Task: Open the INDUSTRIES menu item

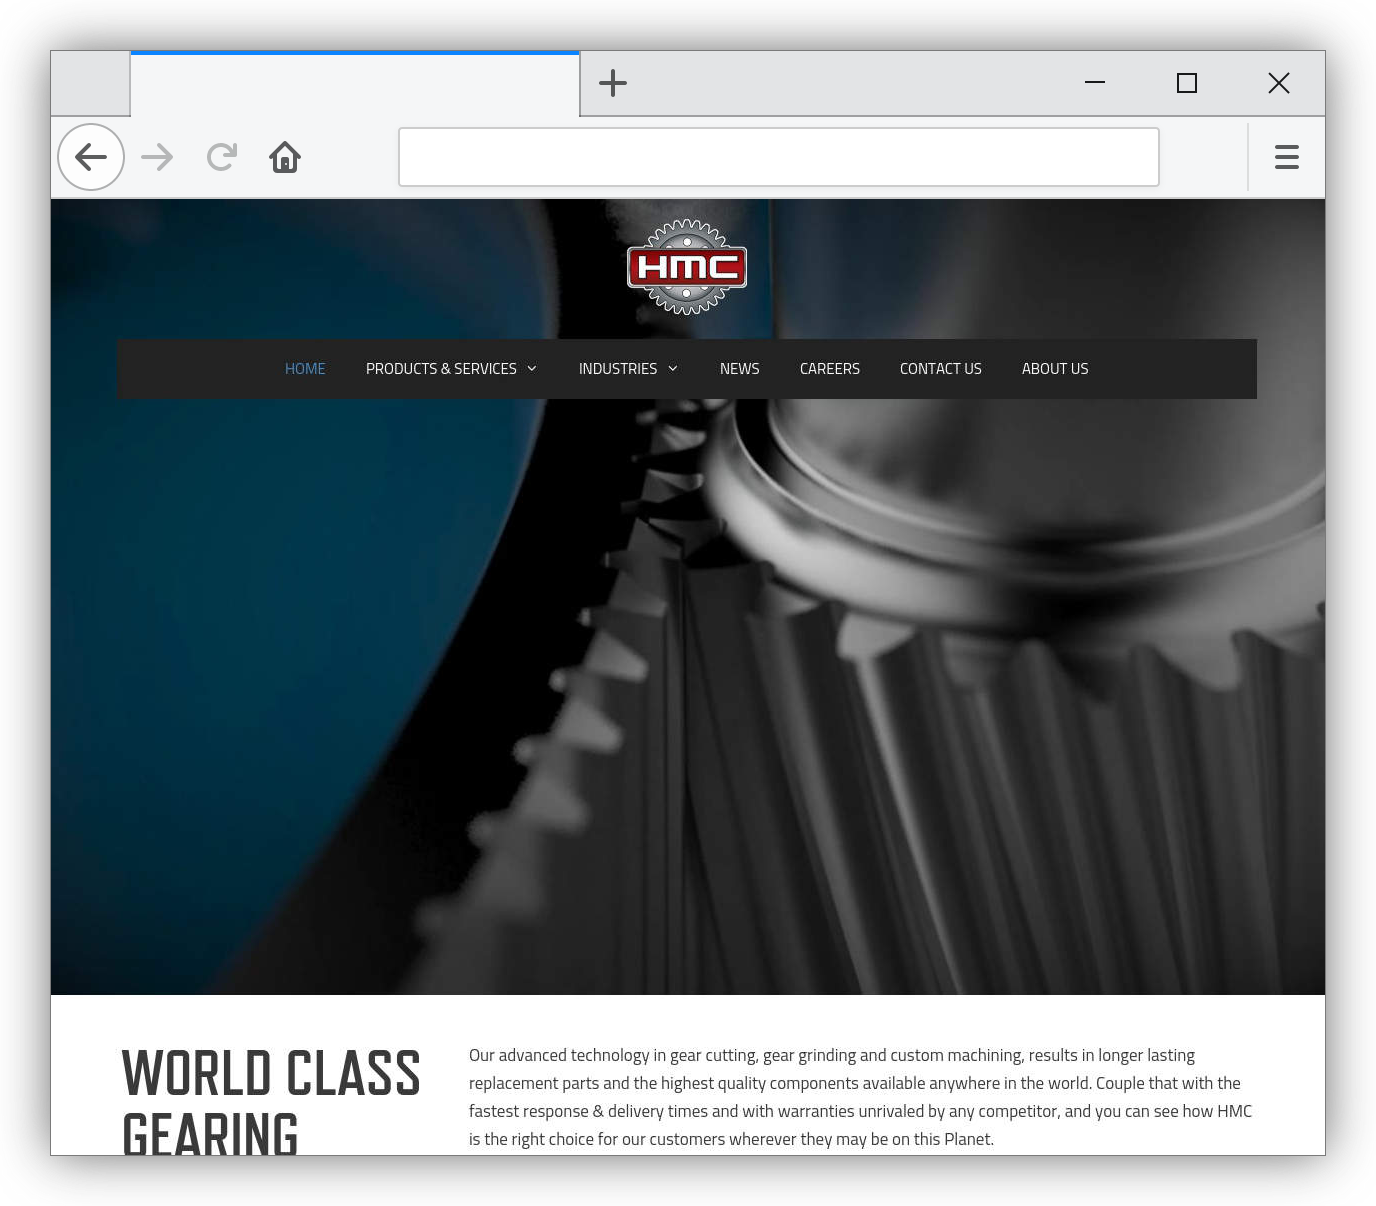Action: (618, 369)
